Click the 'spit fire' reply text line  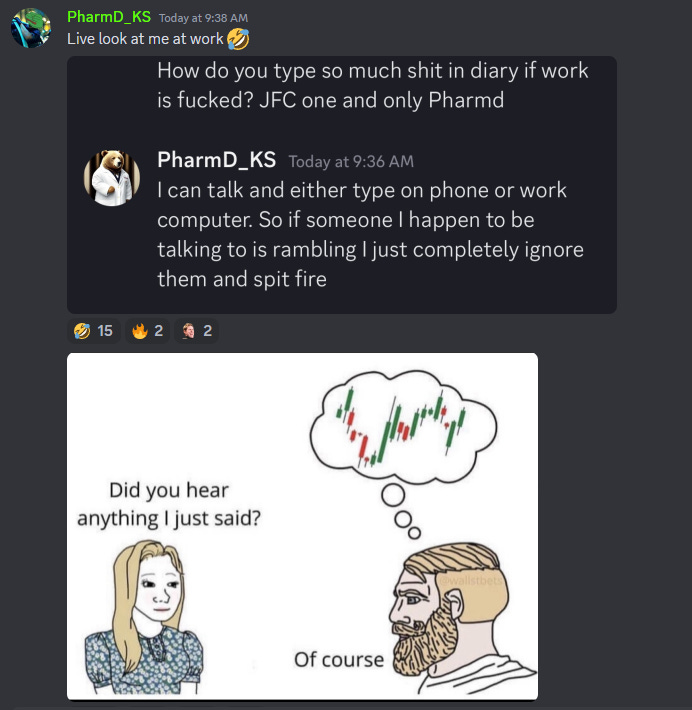[242, 279]
